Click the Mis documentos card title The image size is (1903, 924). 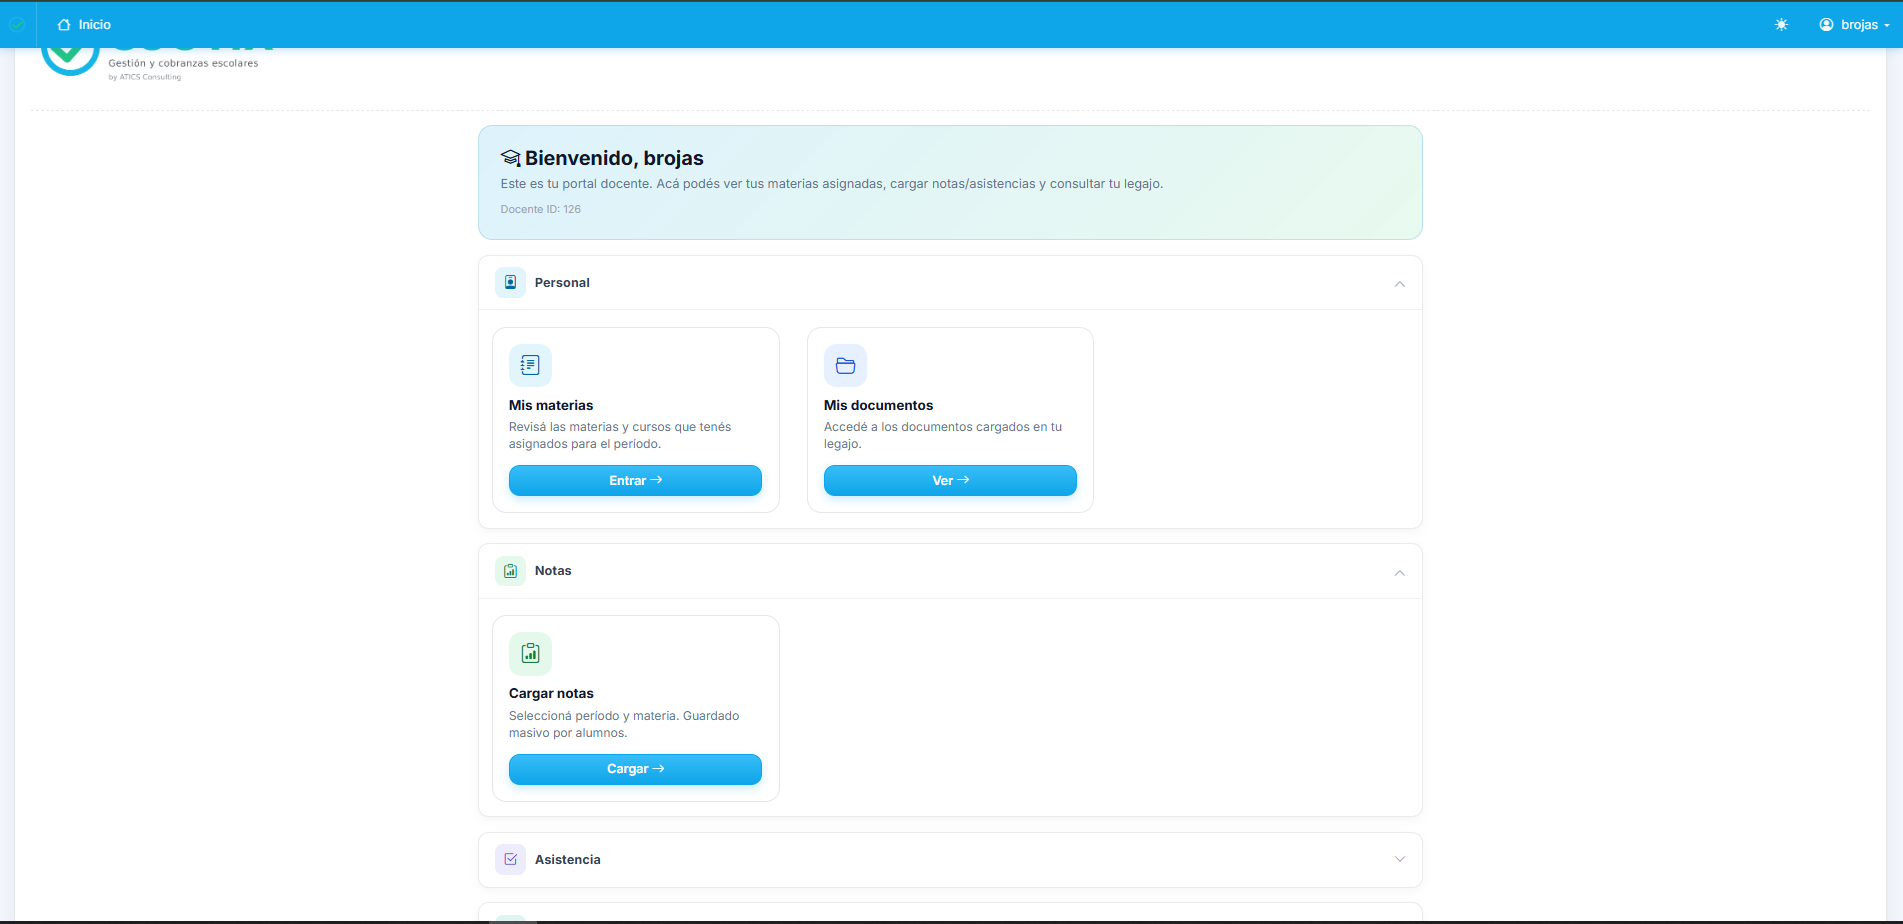[878, 405]
